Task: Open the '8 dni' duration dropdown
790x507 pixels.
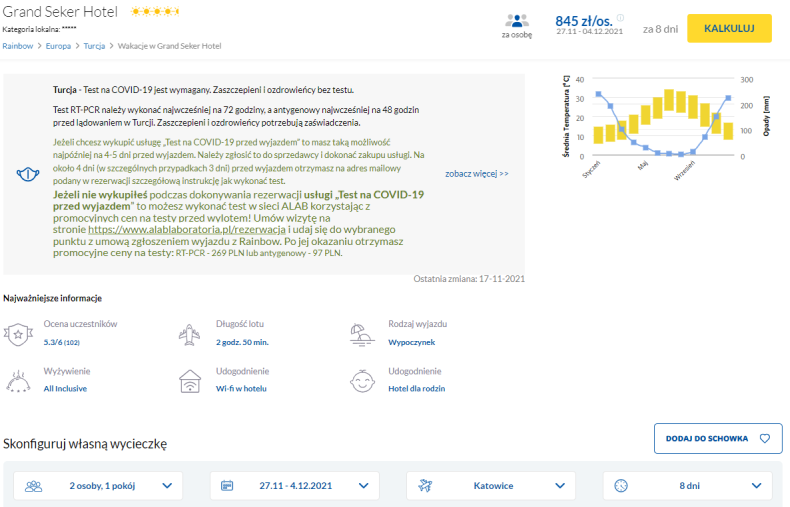Action: pos(688,486)
